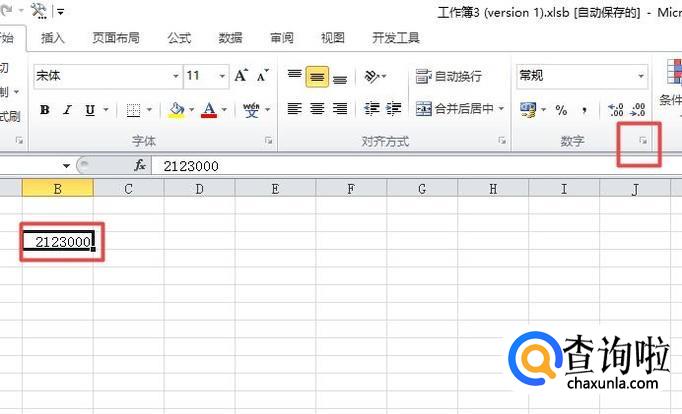Set top vertical alignment

(294, 77)
